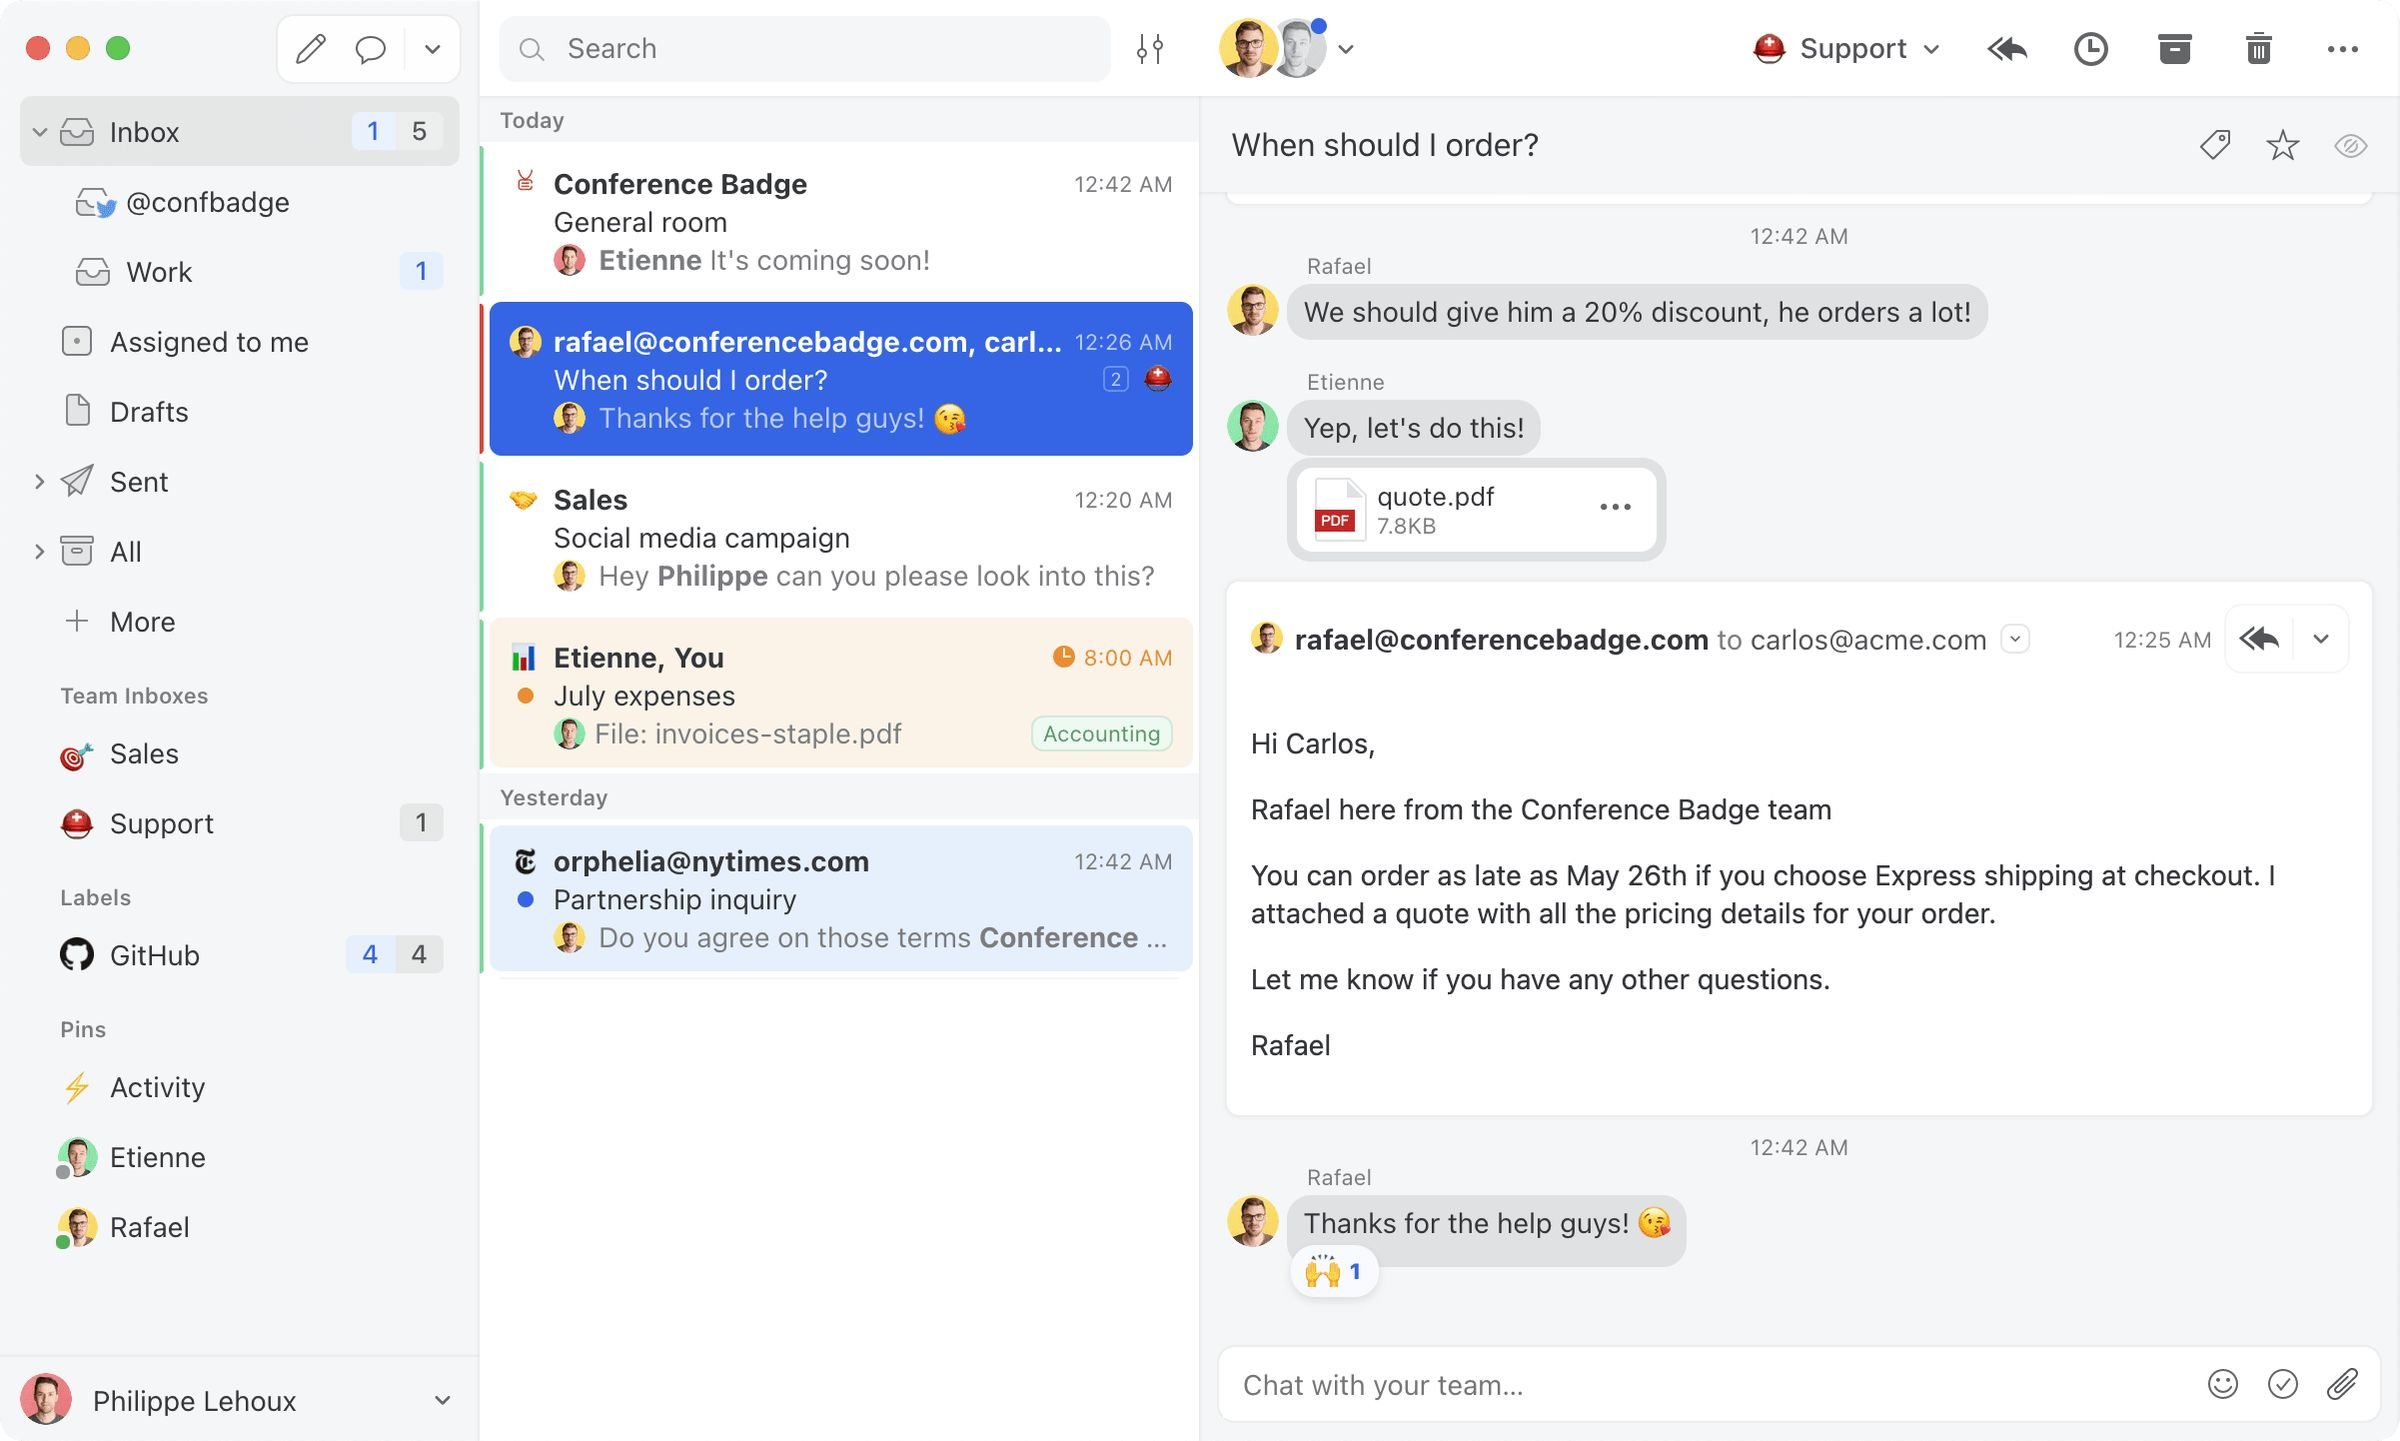
Task: Expand the recipient details for carlos@acme.com
Action: (2014, 637)
